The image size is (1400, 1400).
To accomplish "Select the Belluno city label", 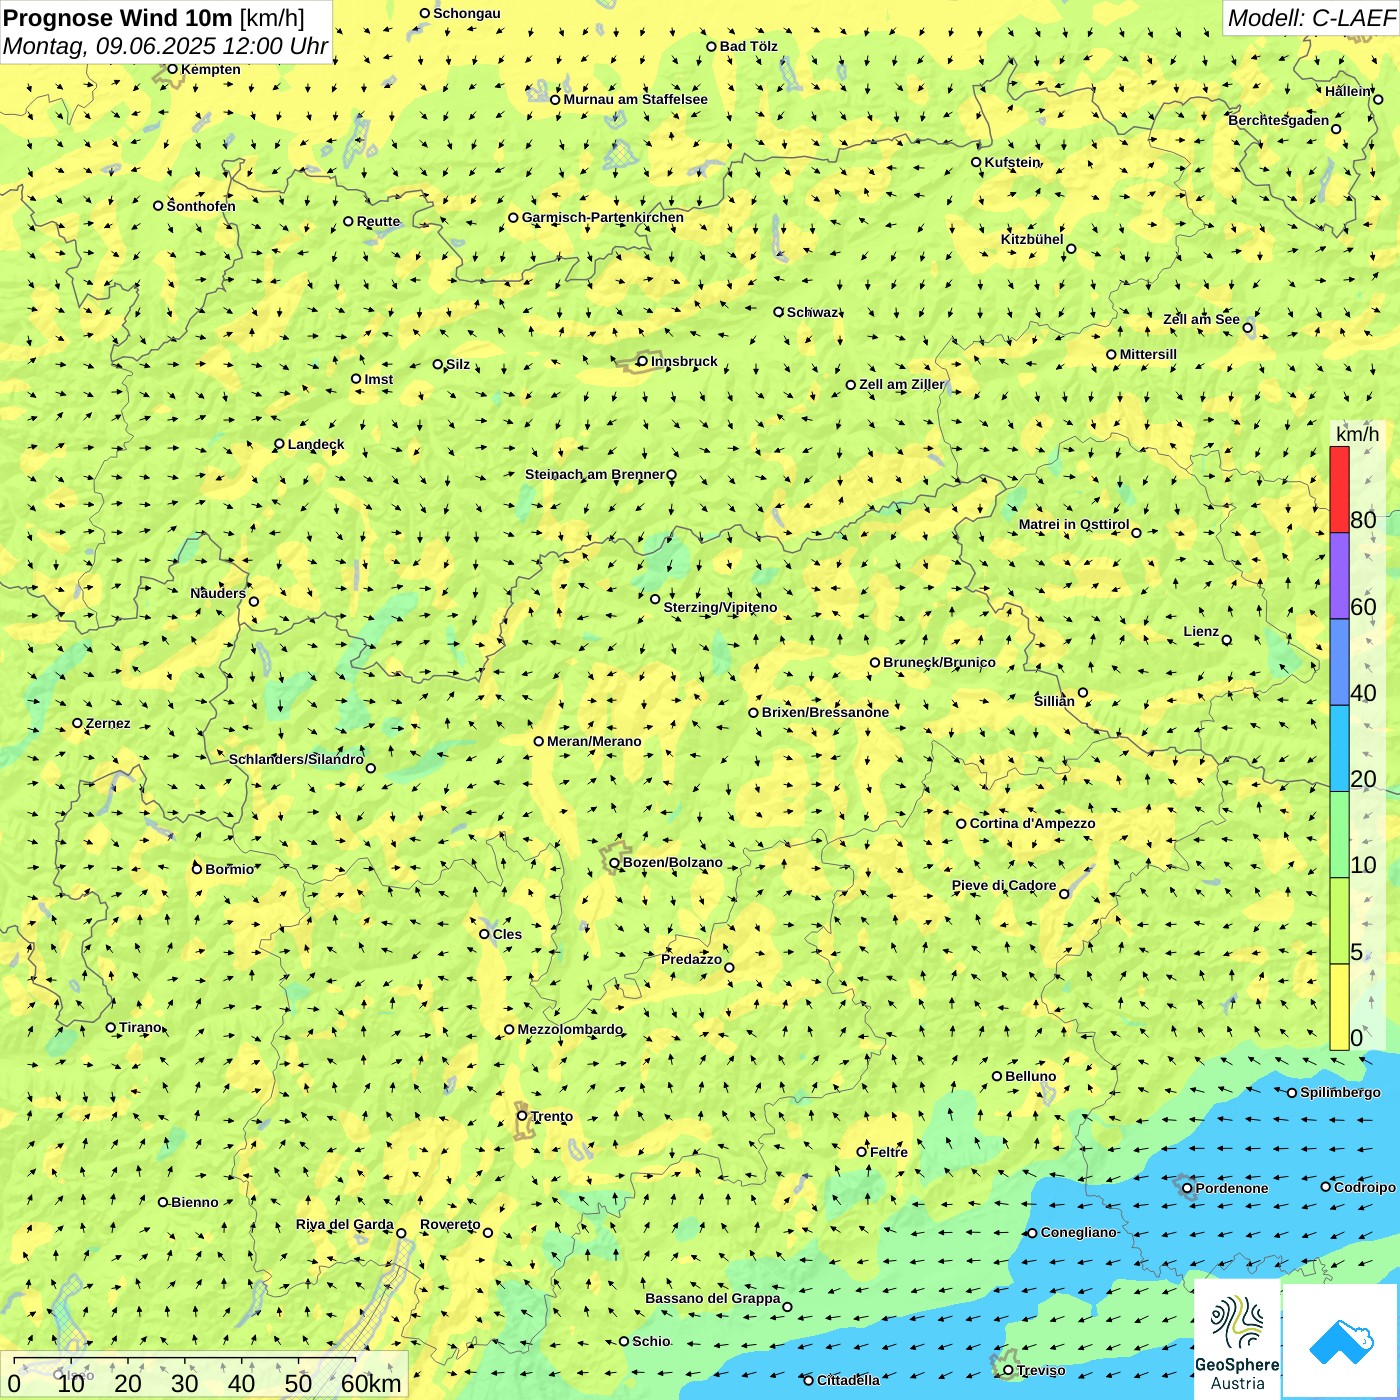I will click(1030, 1076).
